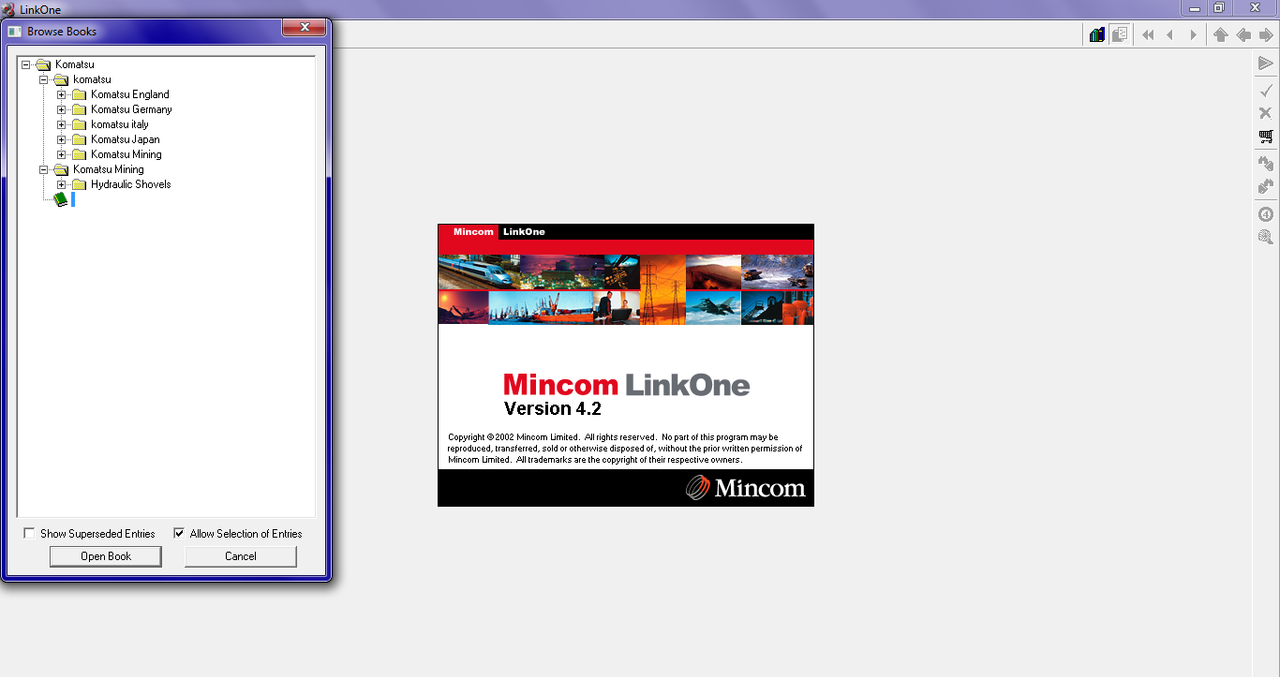Select the lowercase komatsu tree label
Screen dimensions: 1280x677
pos(92,80)
